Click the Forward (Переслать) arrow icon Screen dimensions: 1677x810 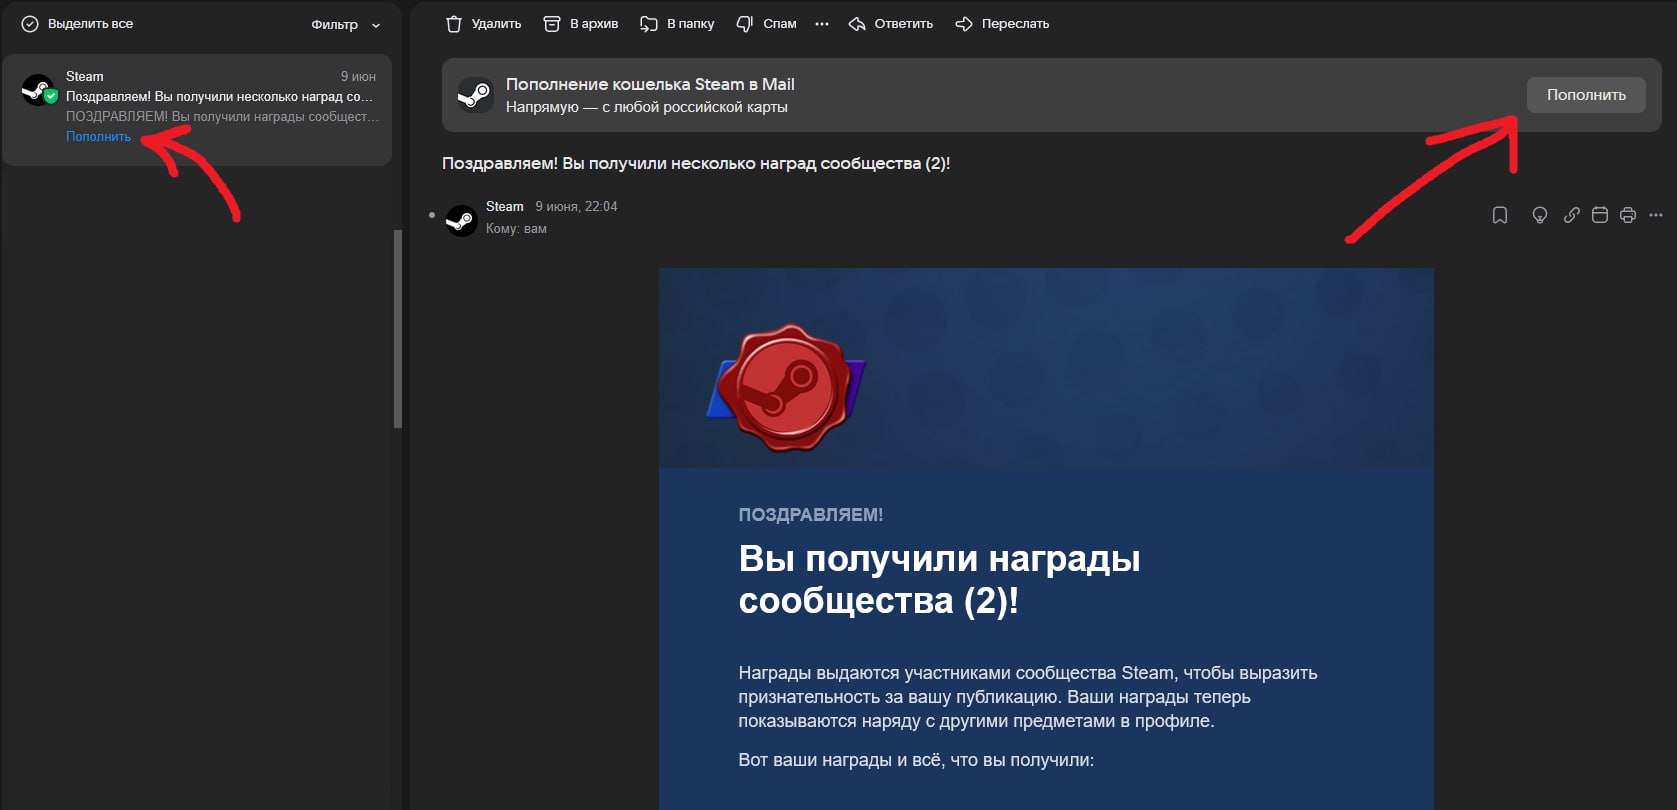(x=964, y=24)
